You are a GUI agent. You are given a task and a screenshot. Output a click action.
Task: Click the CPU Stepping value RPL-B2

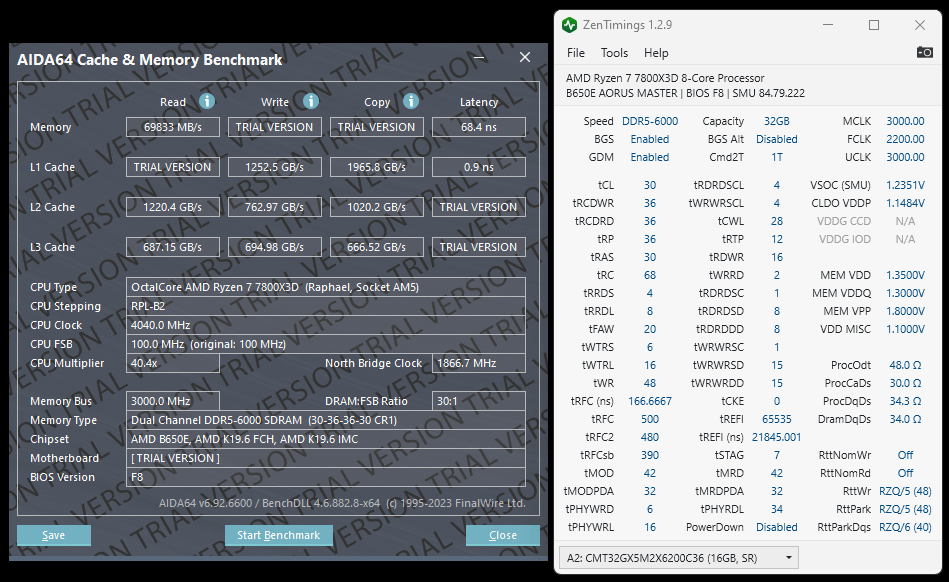pyautogui.click(x=326, y=306)
